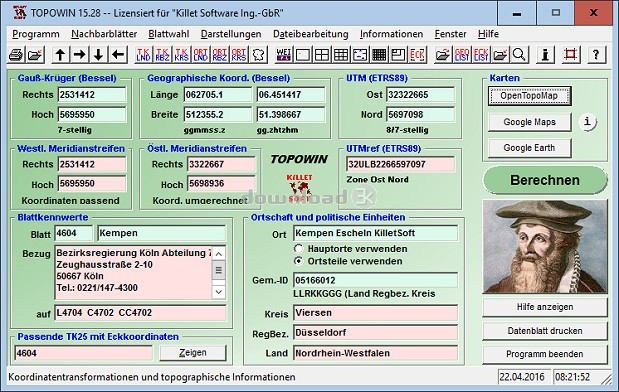The image size is (619, 392).
Task: Click the three-by-three grid toolbar icon
Action: tap(341, 54)
